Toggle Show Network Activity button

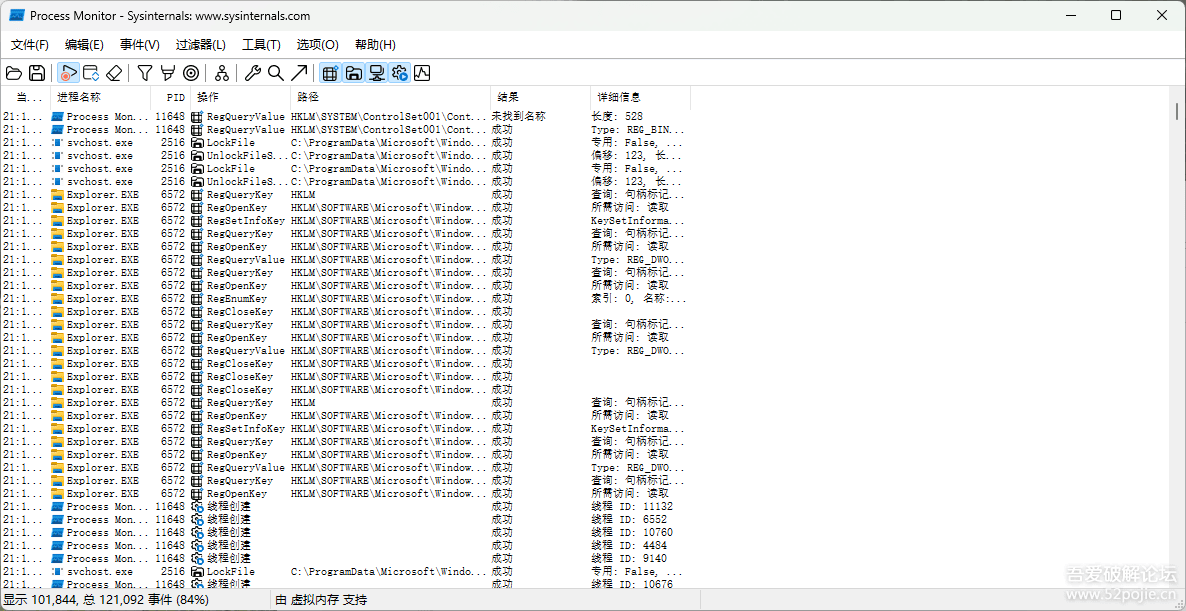pos(376,73)
